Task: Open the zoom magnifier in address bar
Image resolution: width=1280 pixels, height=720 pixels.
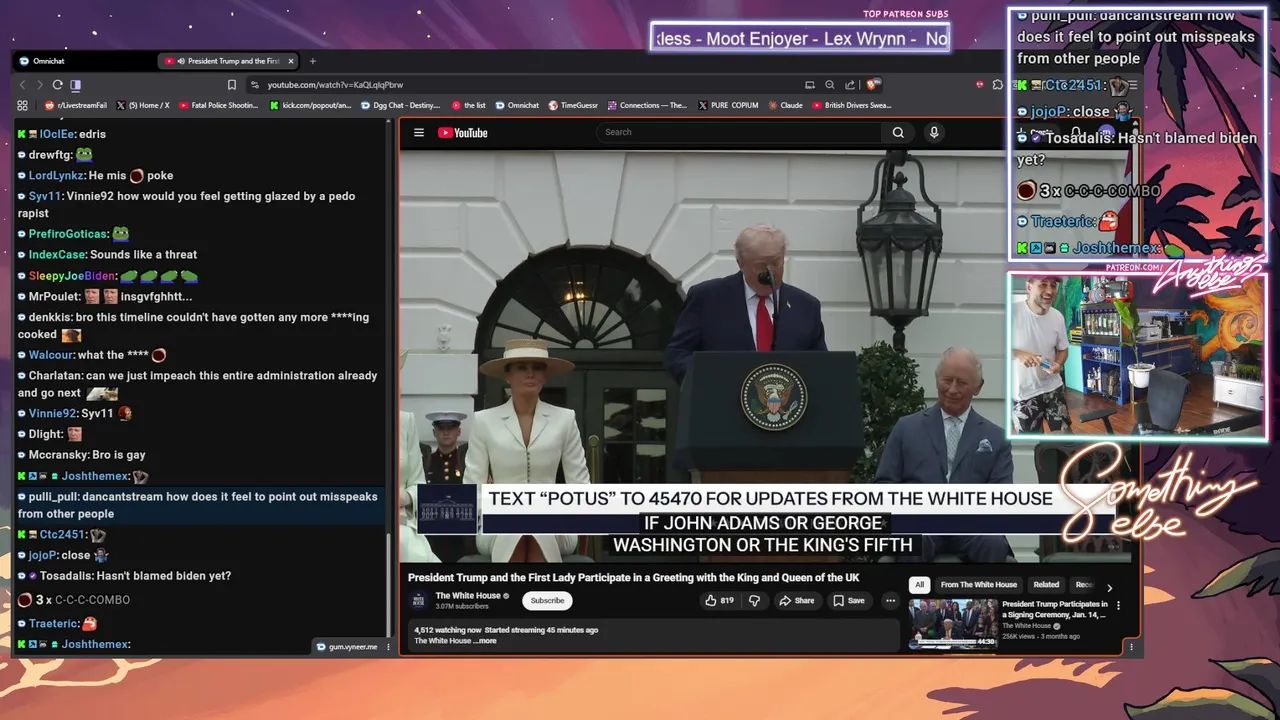Action: [830, 85]
